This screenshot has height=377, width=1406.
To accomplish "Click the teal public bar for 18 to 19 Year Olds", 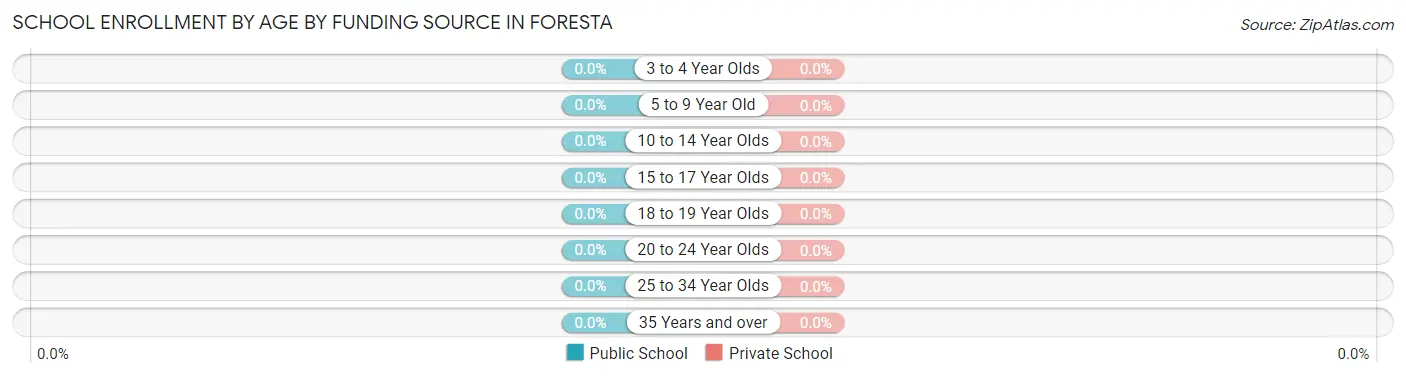I will pos(594,214).
